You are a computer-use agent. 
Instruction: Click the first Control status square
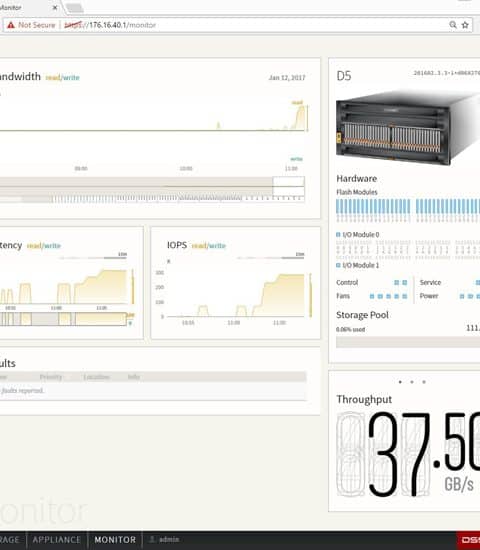coord(396,283)
